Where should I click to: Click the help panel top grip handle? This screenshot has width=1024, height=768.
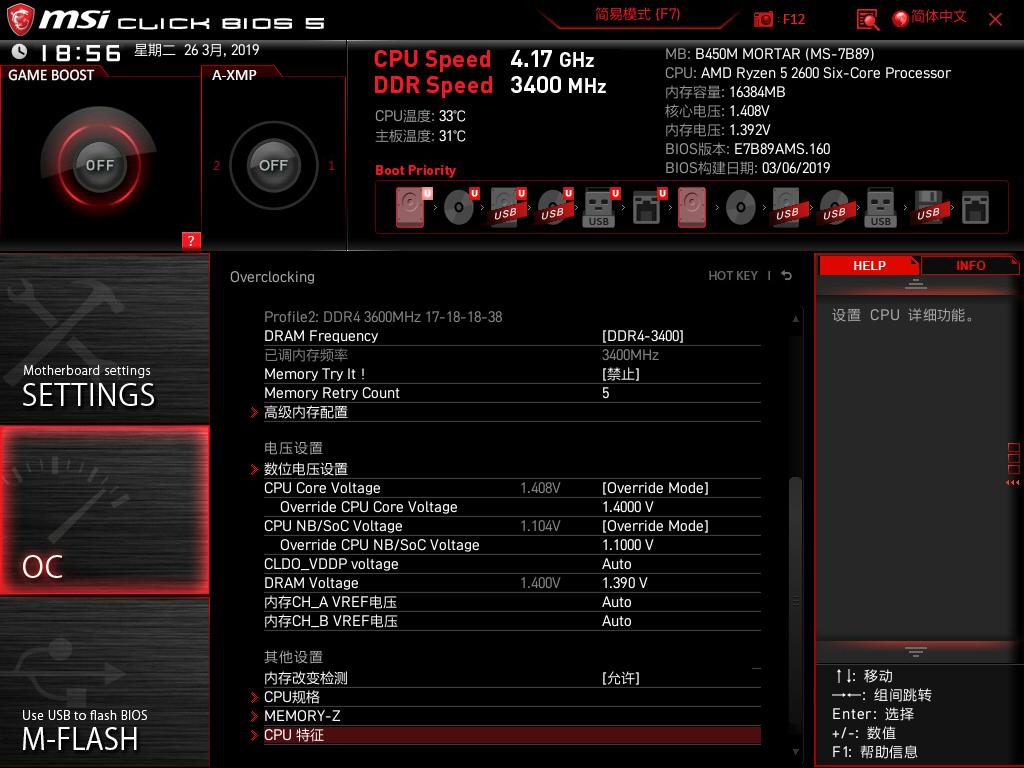916,284
